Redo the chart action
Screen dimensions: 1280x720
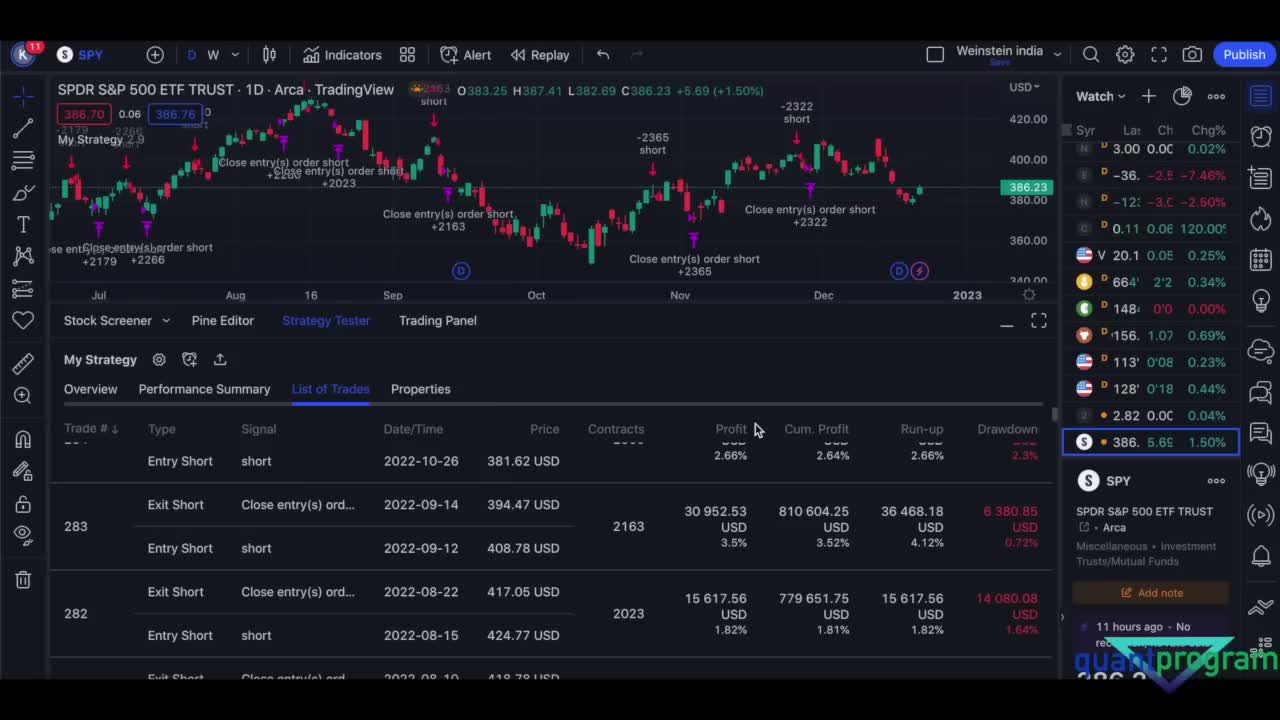(x=637, y=55)
